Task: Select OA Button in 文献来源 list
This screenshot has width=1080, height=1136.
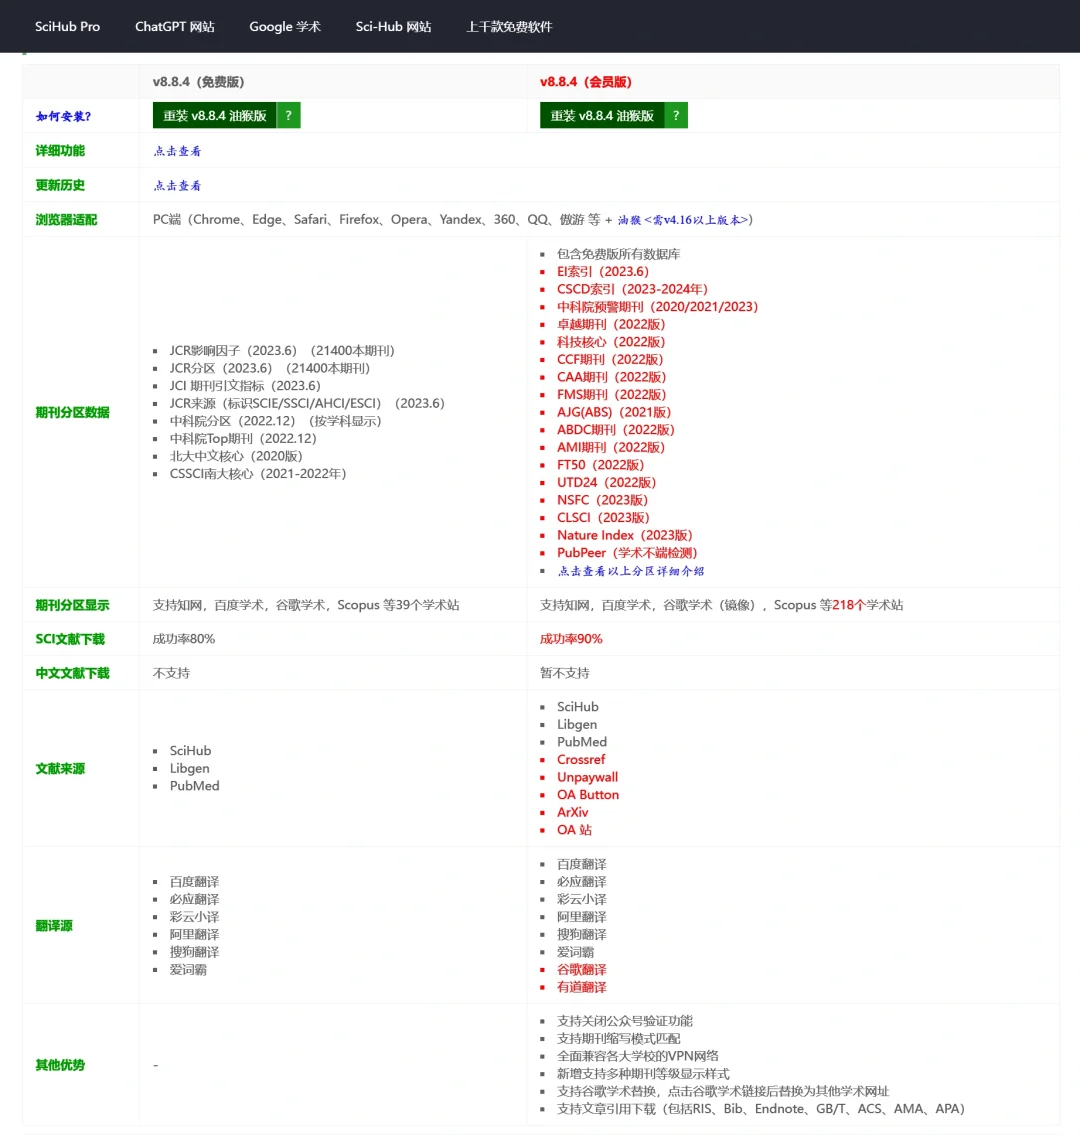Action: [x=588, y=795]
